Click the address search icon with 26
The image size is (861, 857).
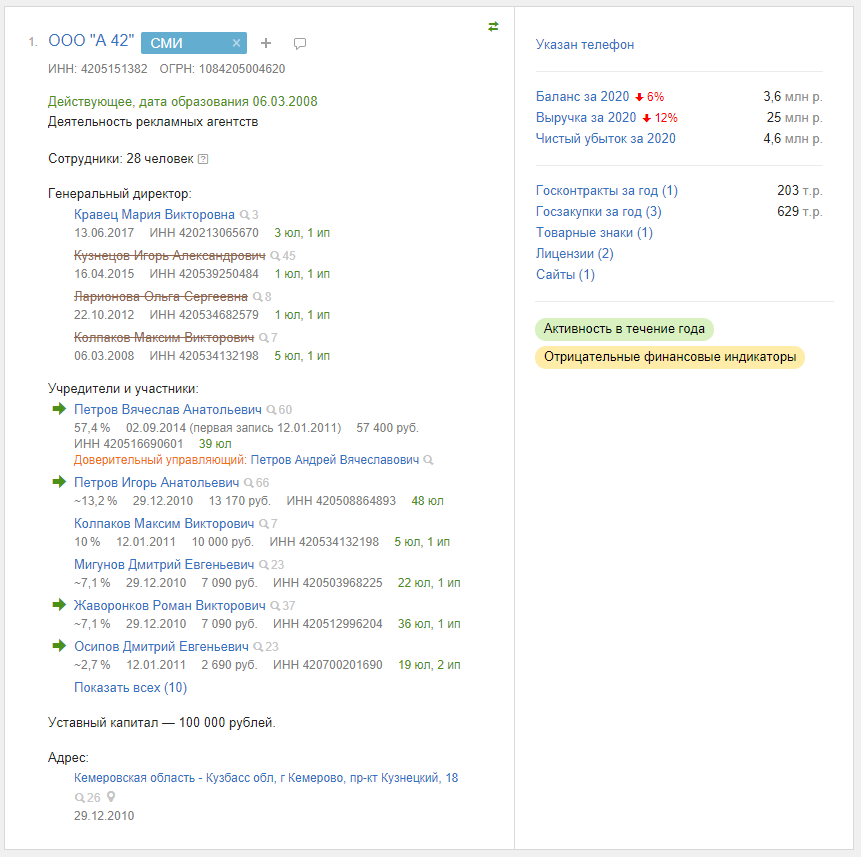(80, 797)
